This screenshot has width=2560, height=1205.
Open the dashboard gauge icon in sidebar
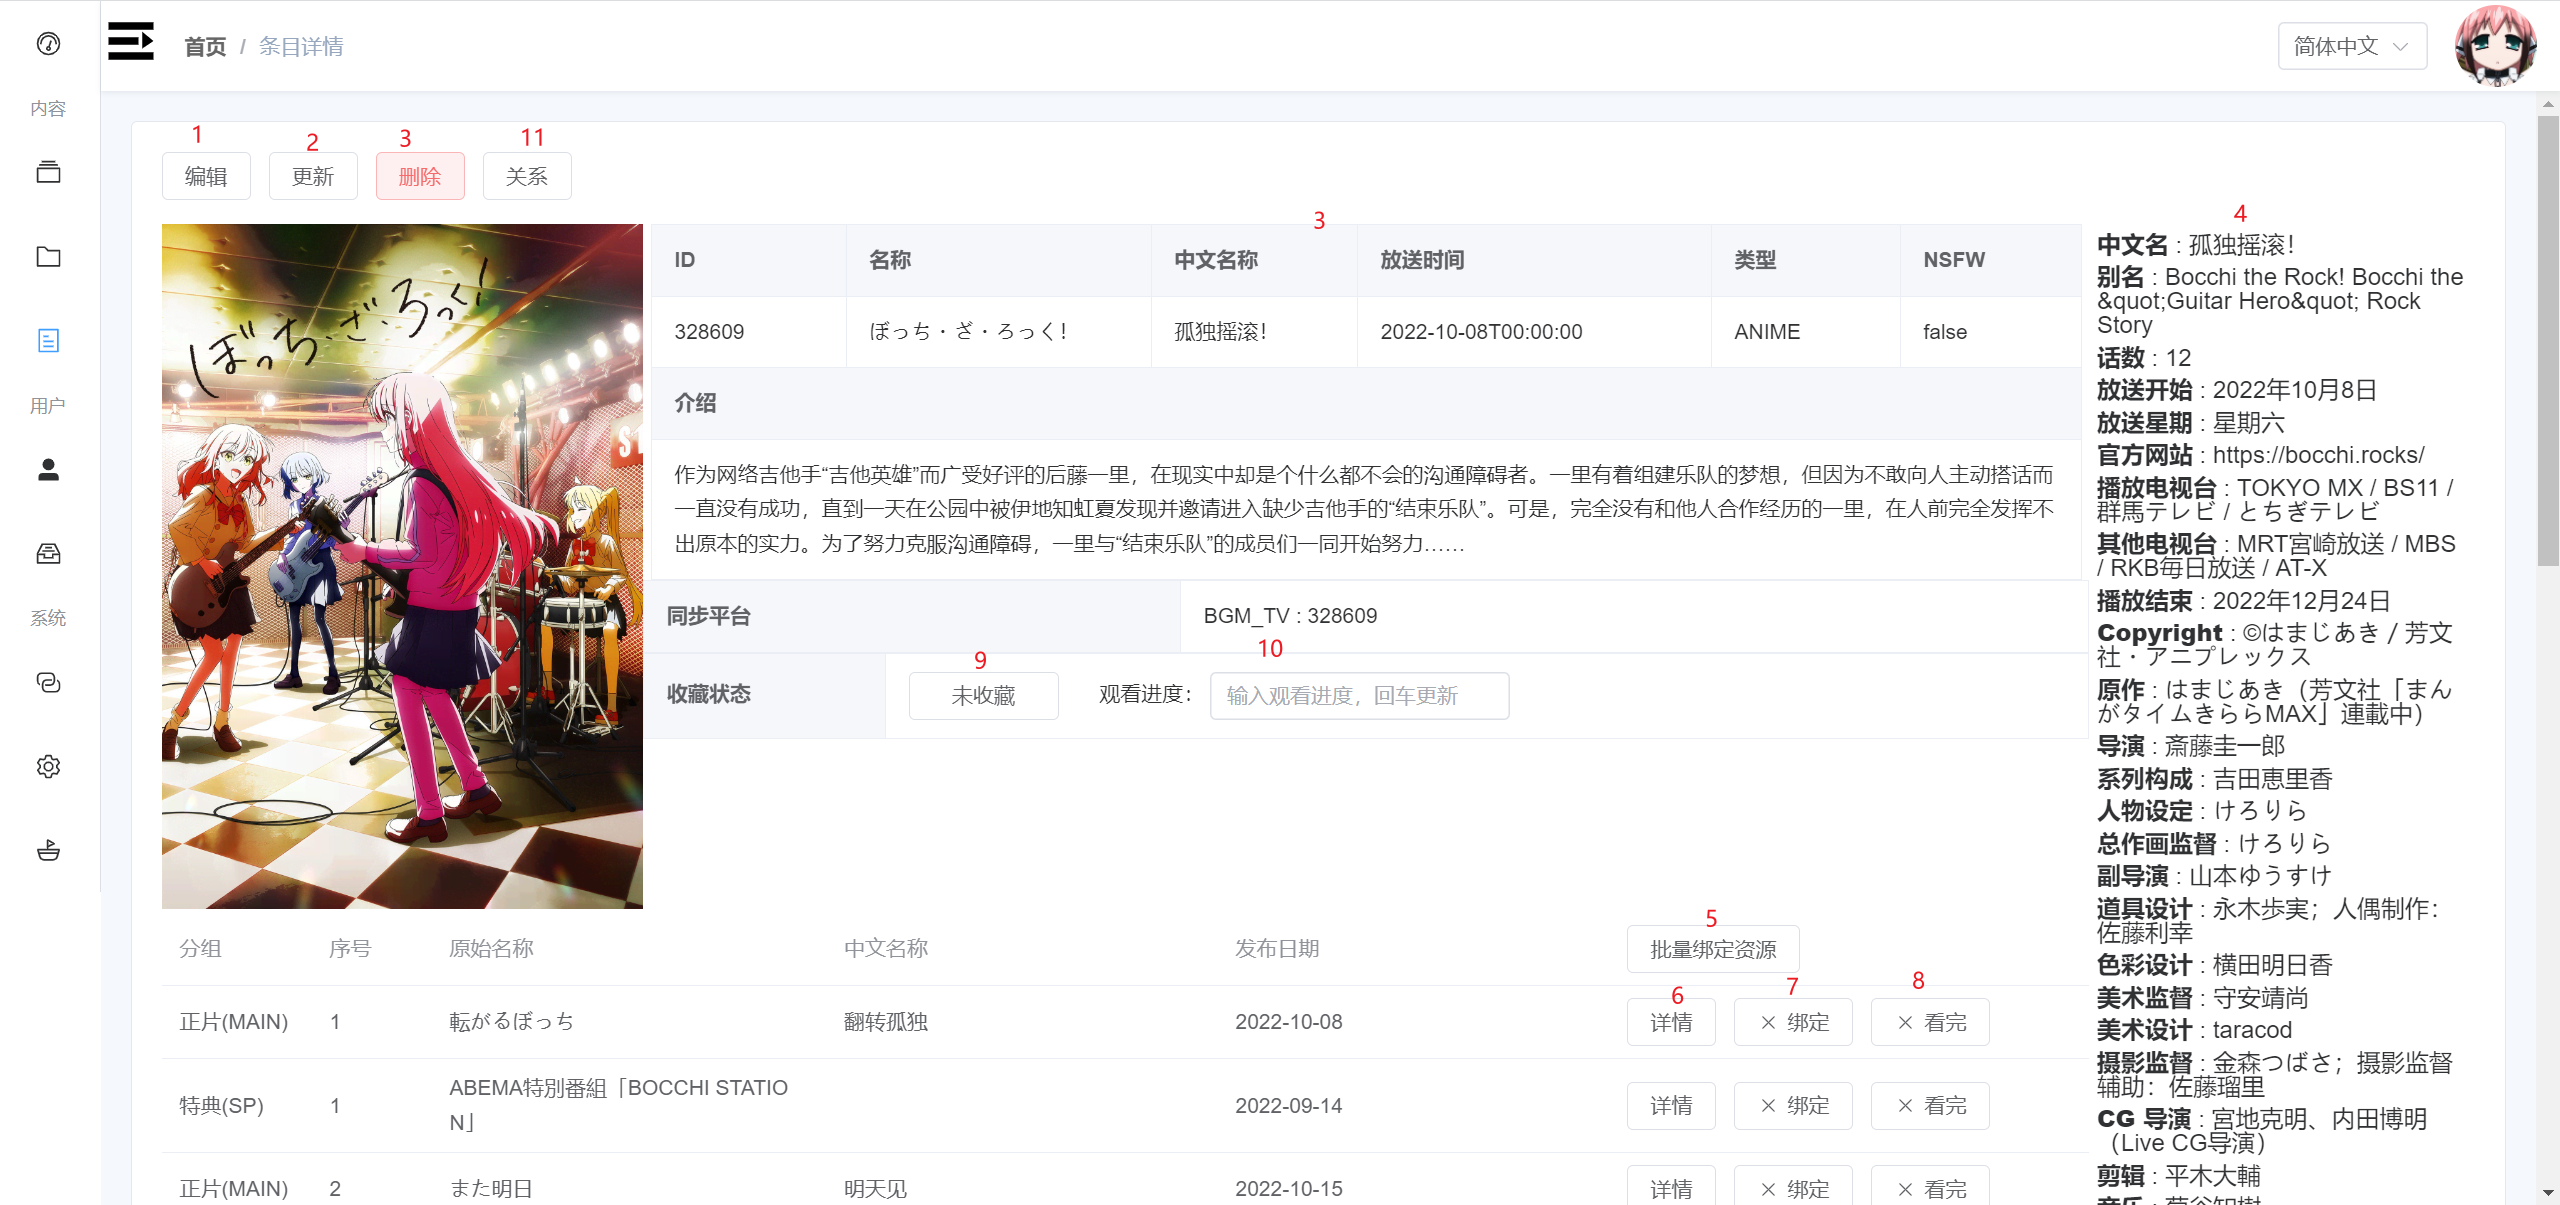pyautogui.click(x=48, y=44)
